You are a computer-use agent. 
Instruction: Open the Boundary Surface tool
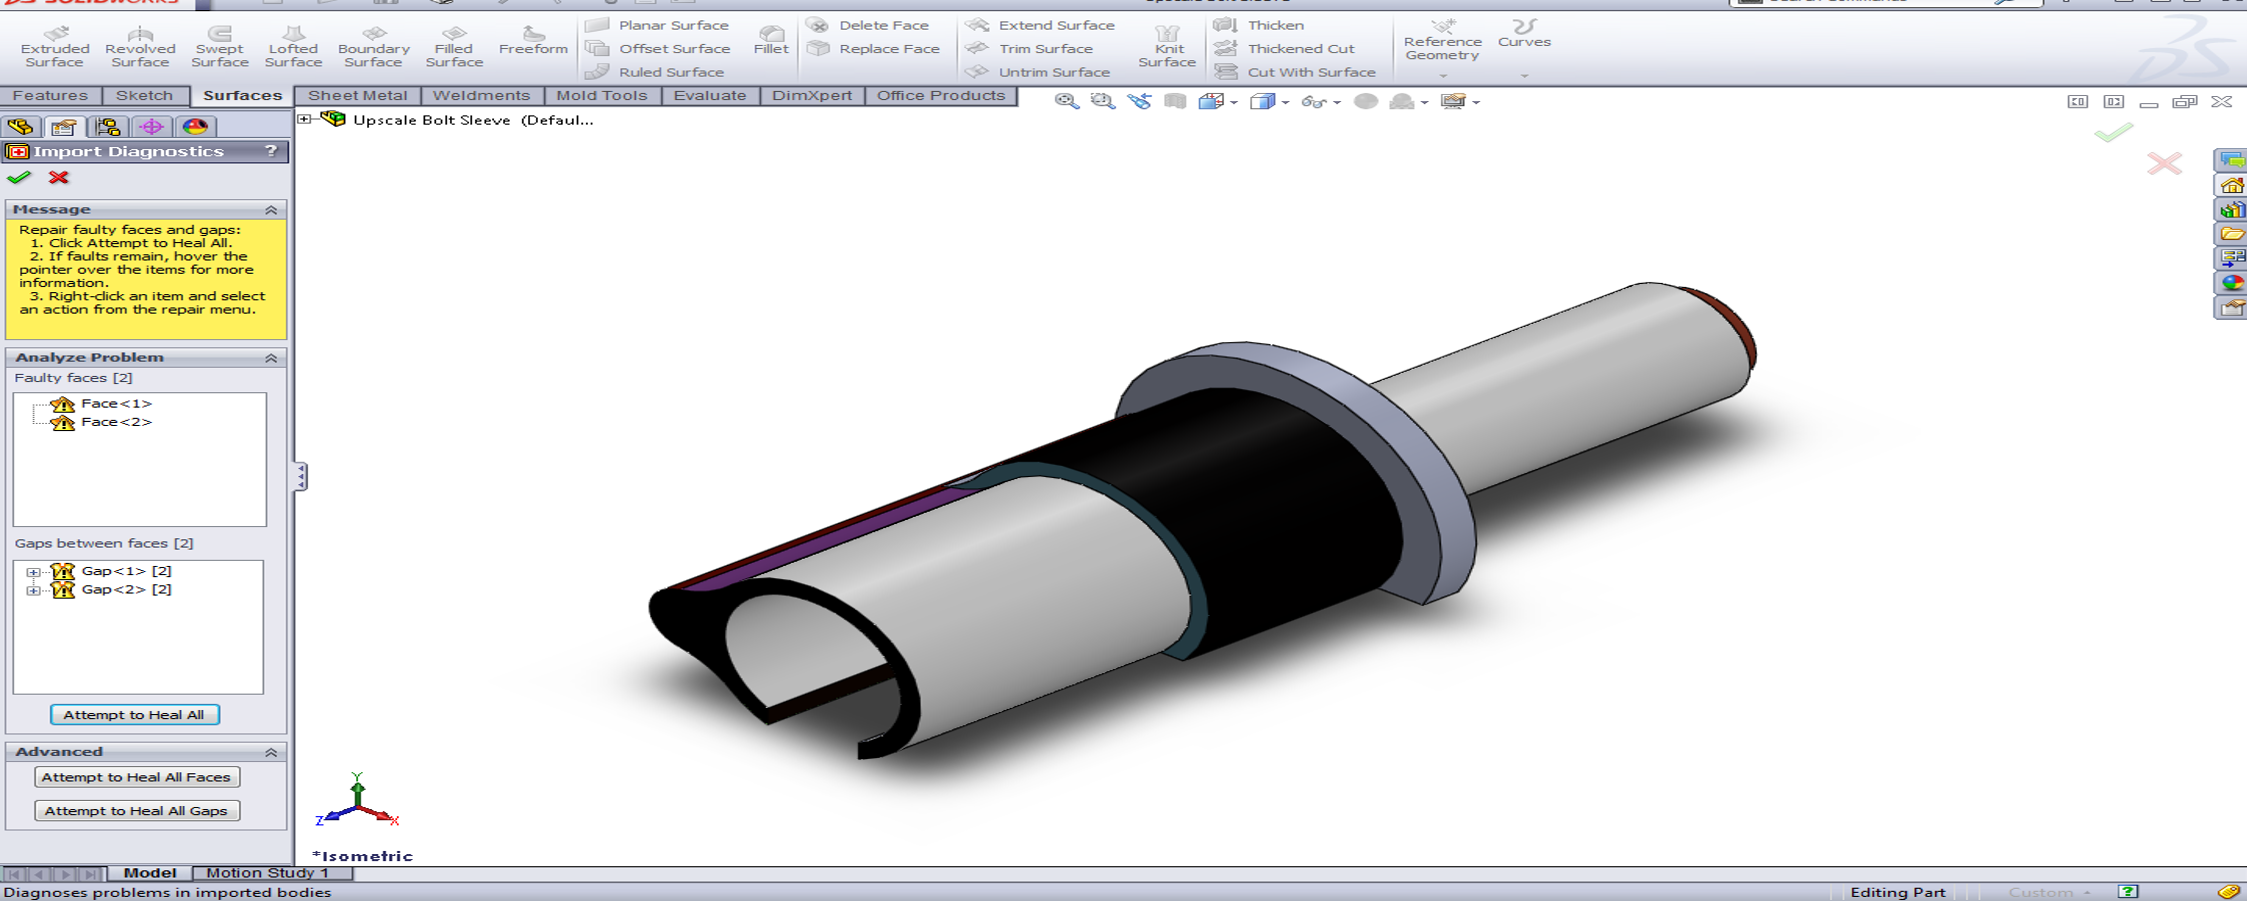[374, 47]
